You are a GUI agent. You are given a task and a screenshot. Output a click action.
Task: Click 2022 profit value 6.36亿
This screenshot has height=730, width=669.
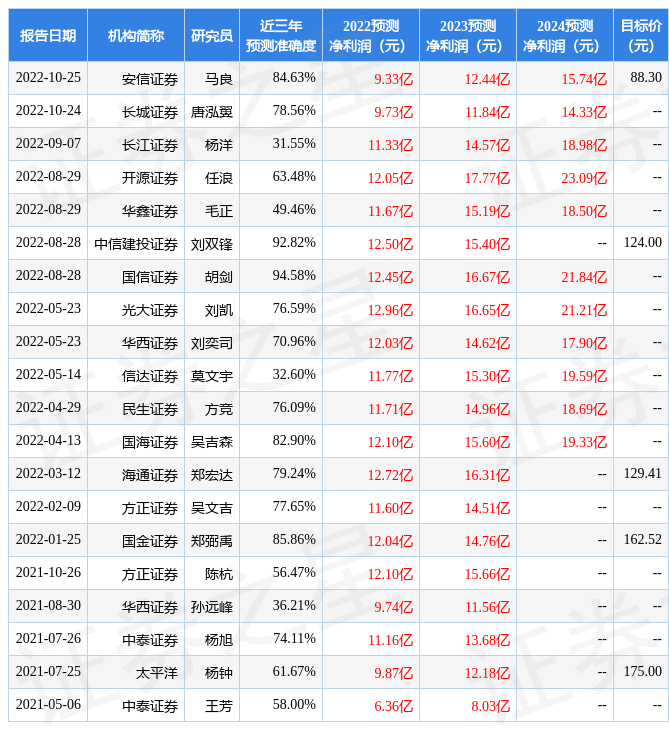click(x=393, y=706)
